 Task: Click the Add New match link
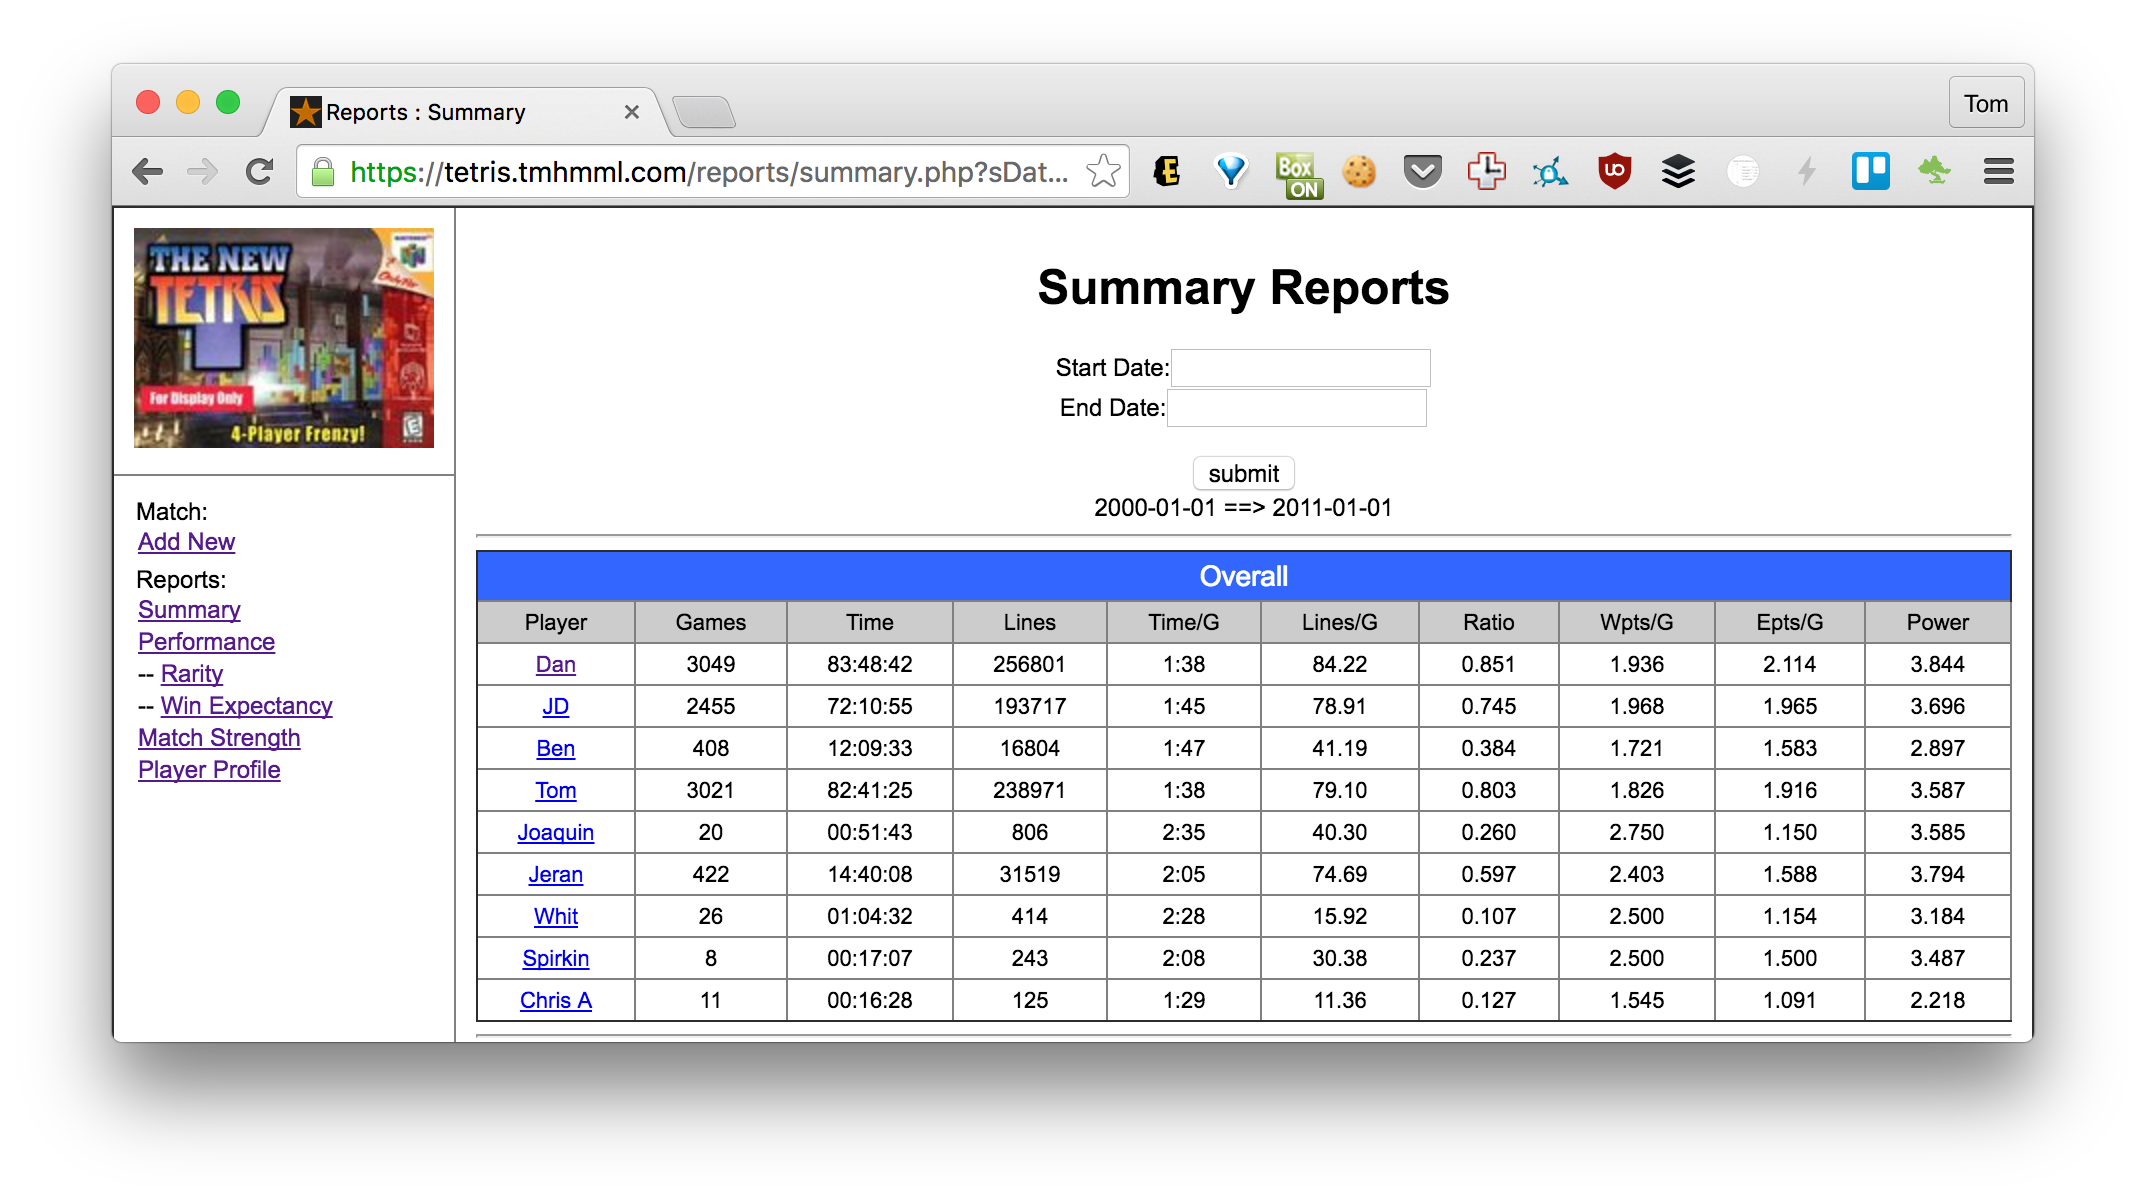(186, 542)
